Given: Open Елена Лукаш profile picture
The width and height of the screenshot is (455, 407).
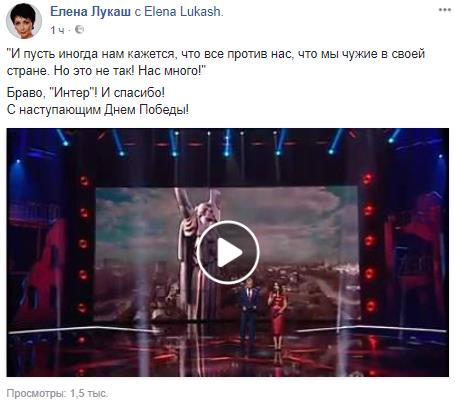Looking at the screenshot, I should (24, 21).
